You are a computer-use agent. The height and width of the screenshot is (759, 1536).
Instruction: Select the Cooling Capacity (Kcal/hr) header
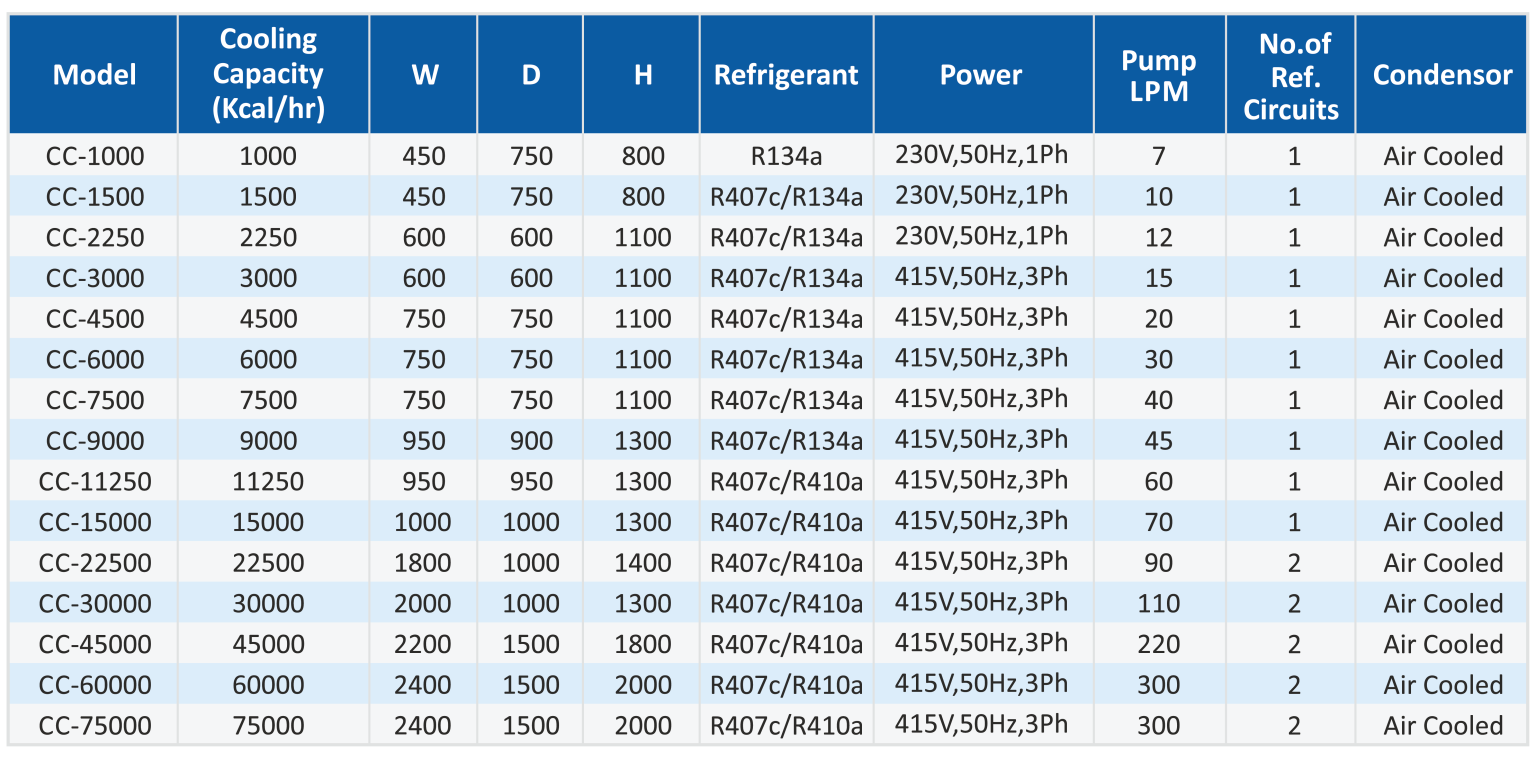(268, 75)
